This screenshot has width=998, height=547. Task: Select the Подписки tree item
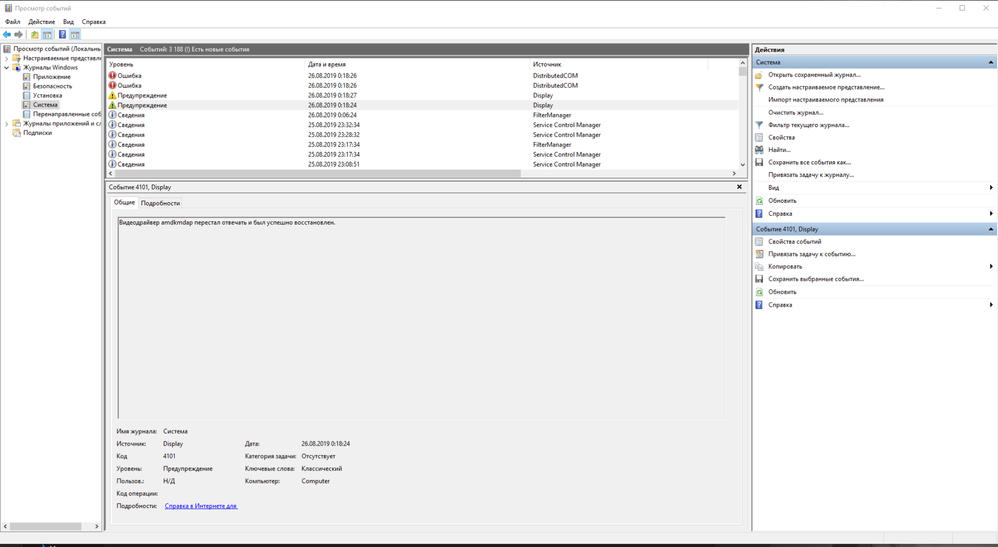38,133
